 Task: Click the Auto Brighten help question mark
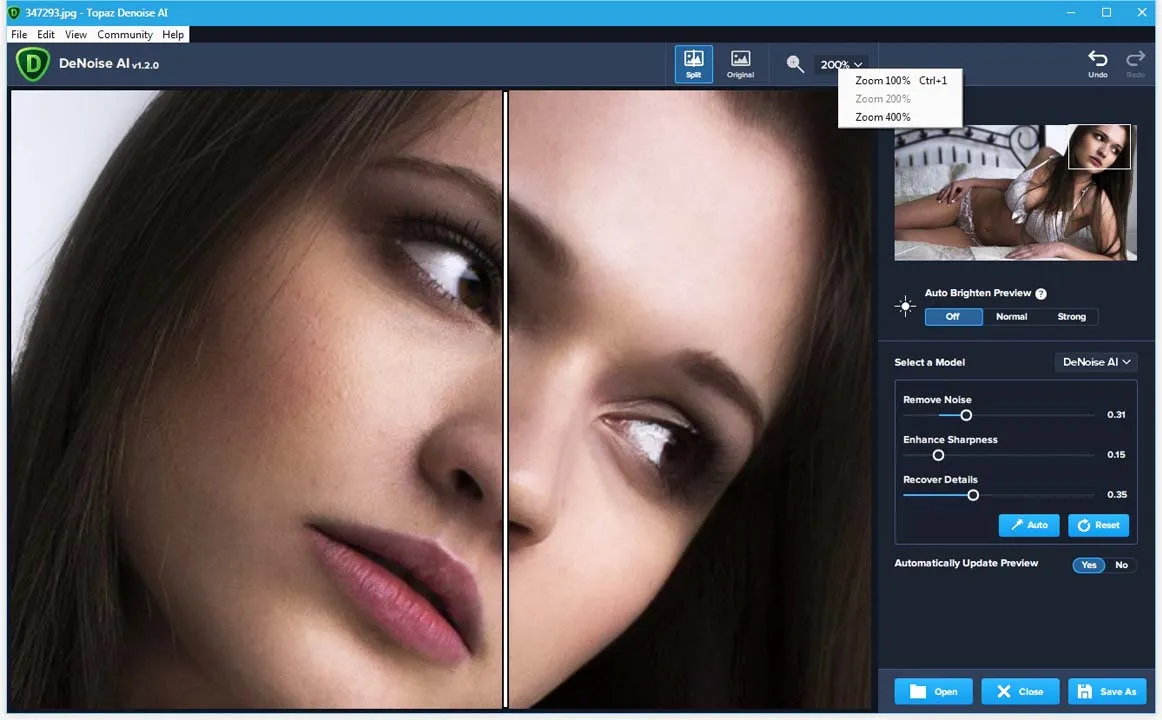click(1041, 294)
